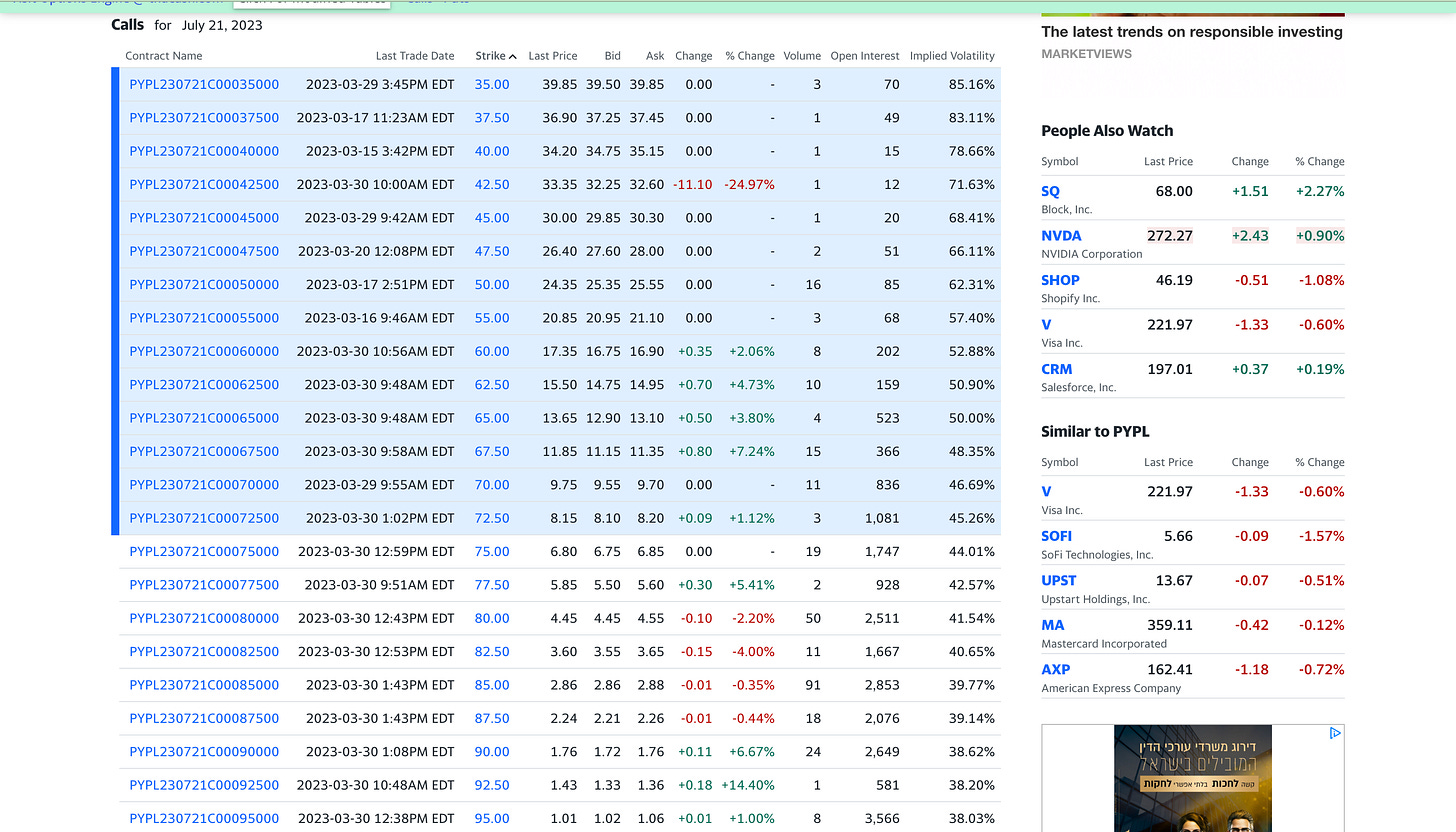Open contract PYPL230721C00050000

pos(204,285)
